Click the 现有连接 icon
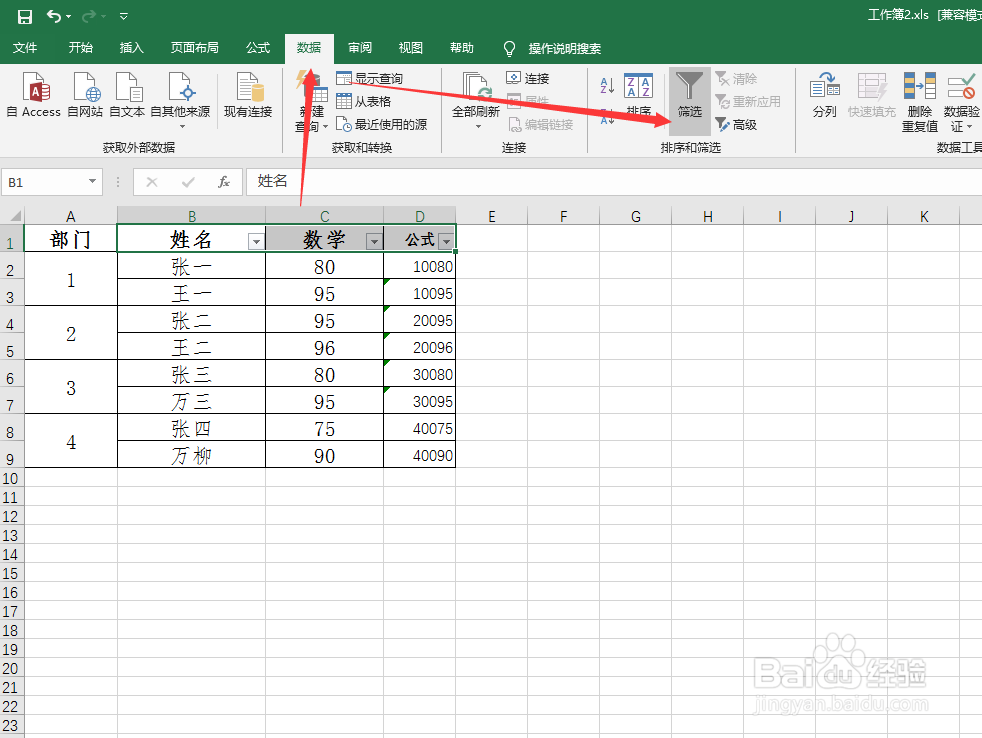The image size is (982, 738). point(248,95)
